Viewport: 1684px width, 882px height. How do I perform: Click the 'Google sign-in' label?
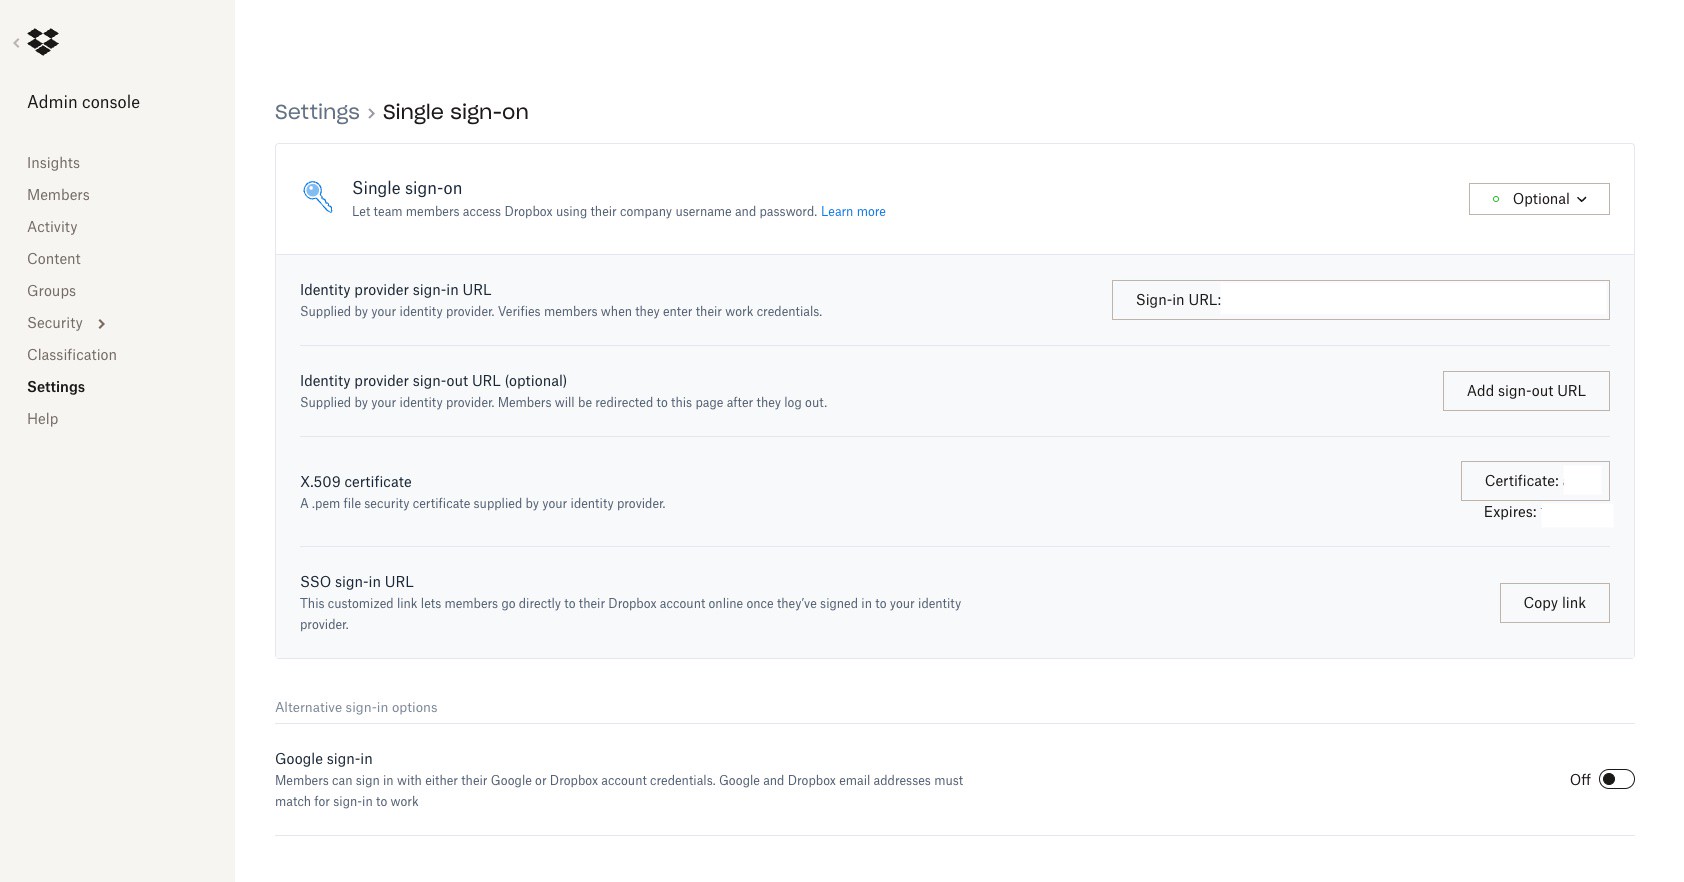(x=323, y=759)
